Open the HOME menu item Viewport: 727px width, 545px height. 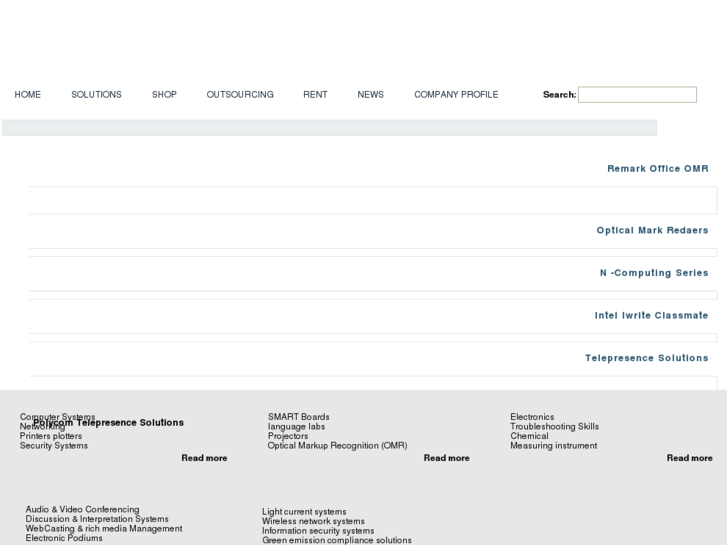pos(27,95)
